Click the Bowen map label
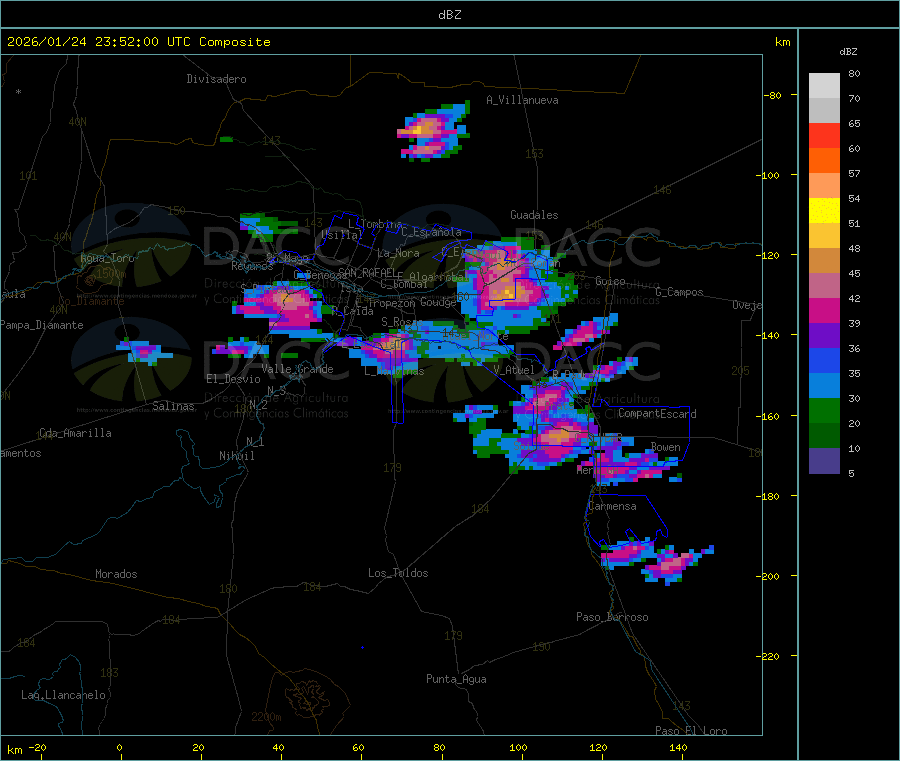Screen dimensions: 900x761 tap(666, 447)
